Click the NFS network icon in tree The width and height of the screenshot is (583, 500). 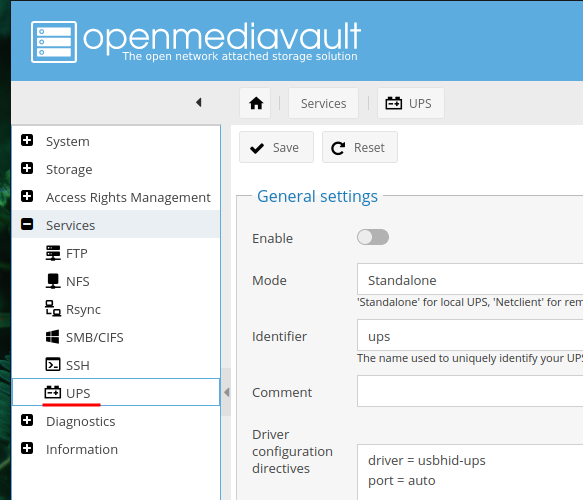tap(53, 281)
